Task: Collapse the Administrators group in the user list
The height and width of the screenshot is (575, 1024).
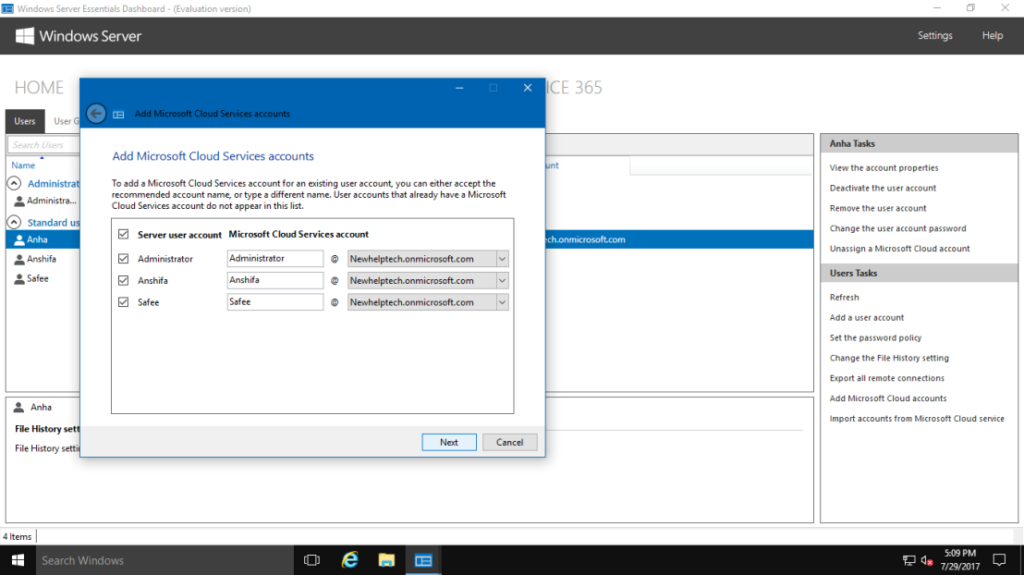Action: [14, 184]
